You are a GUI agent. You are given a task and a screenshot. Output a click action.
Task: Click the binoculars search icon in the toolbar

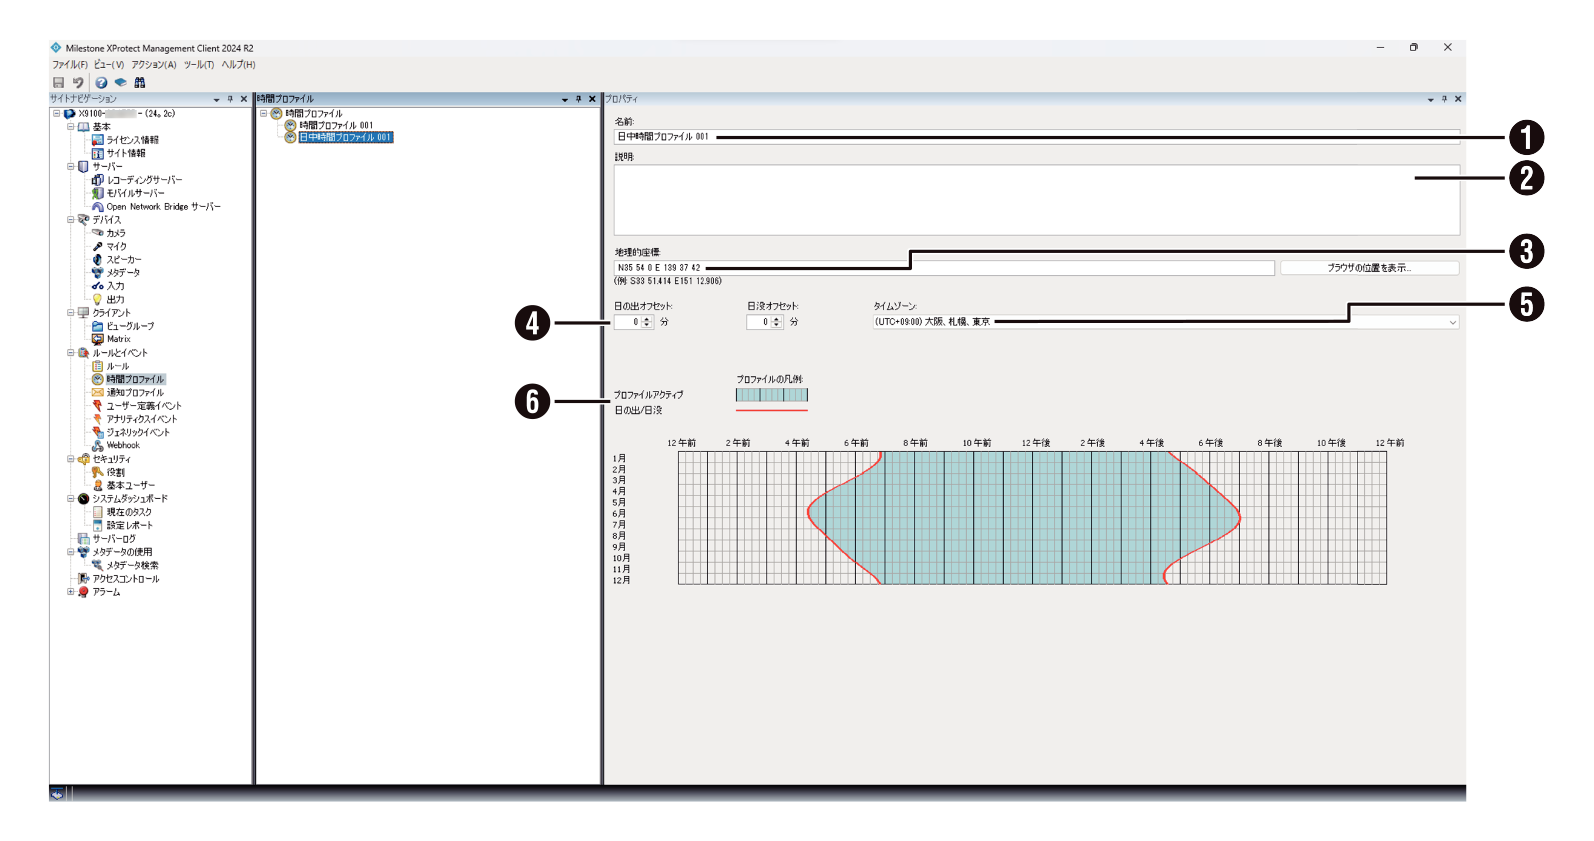tap(140, 83)
